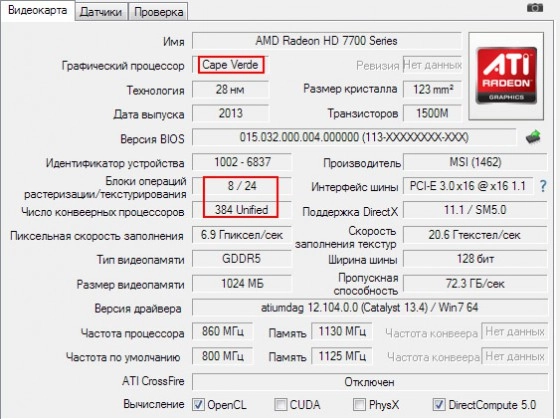Click the 860 МГц GPU clock field

pos(222,331)
